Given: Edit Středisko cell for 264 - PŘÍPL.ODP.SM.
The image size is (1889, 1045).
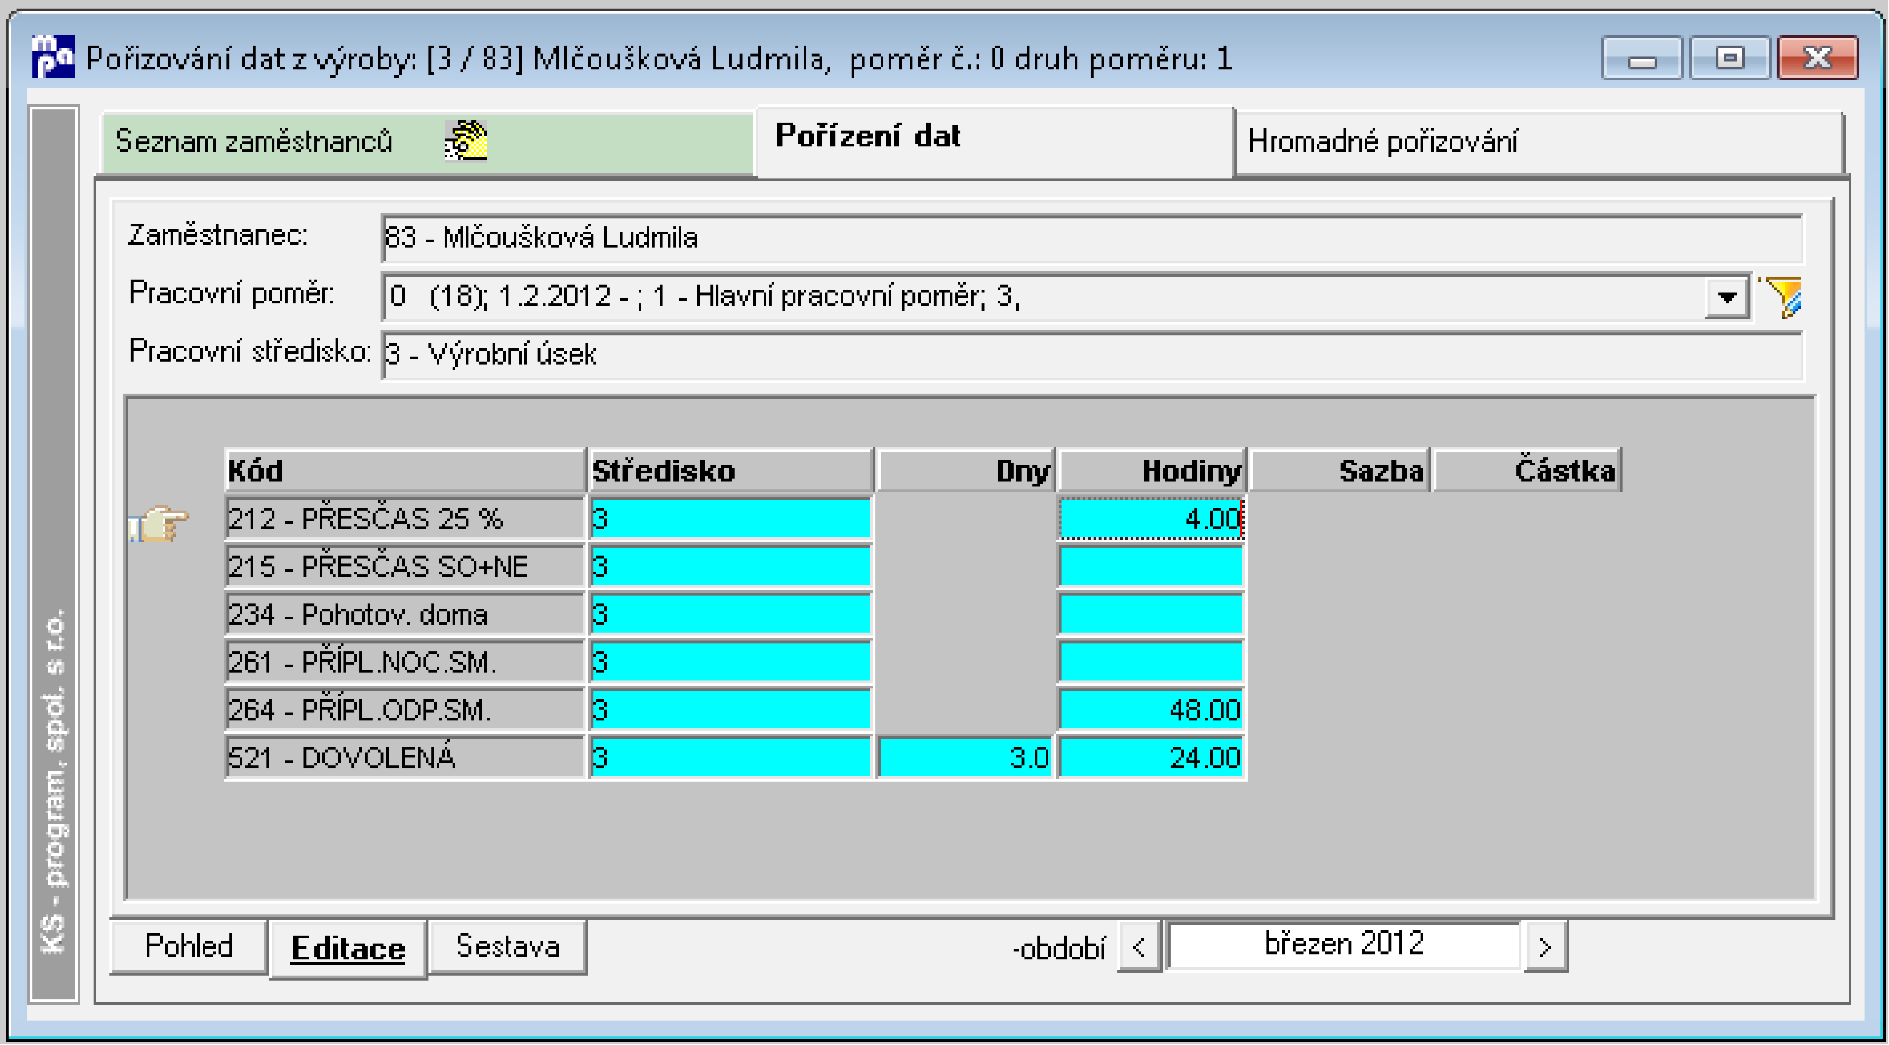Looking at the screenshot, I should 730,710.
